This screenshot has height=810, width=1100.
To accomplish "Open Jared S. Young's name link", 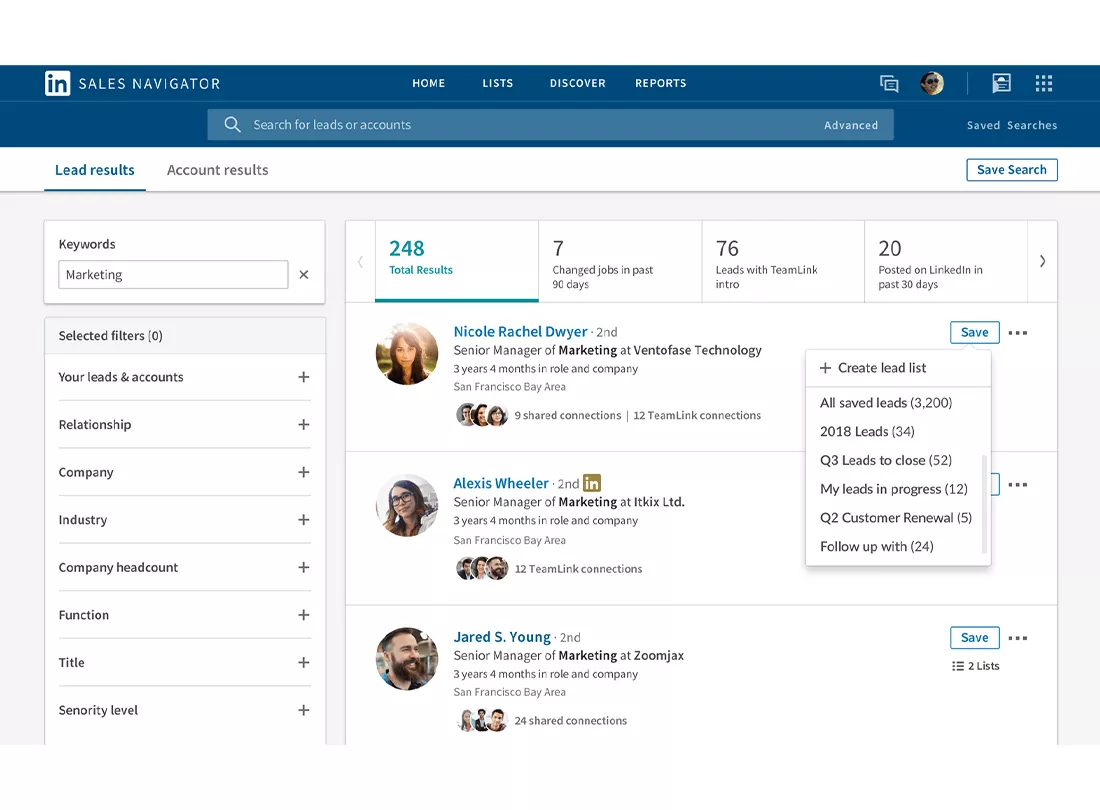I will point(502,637).
